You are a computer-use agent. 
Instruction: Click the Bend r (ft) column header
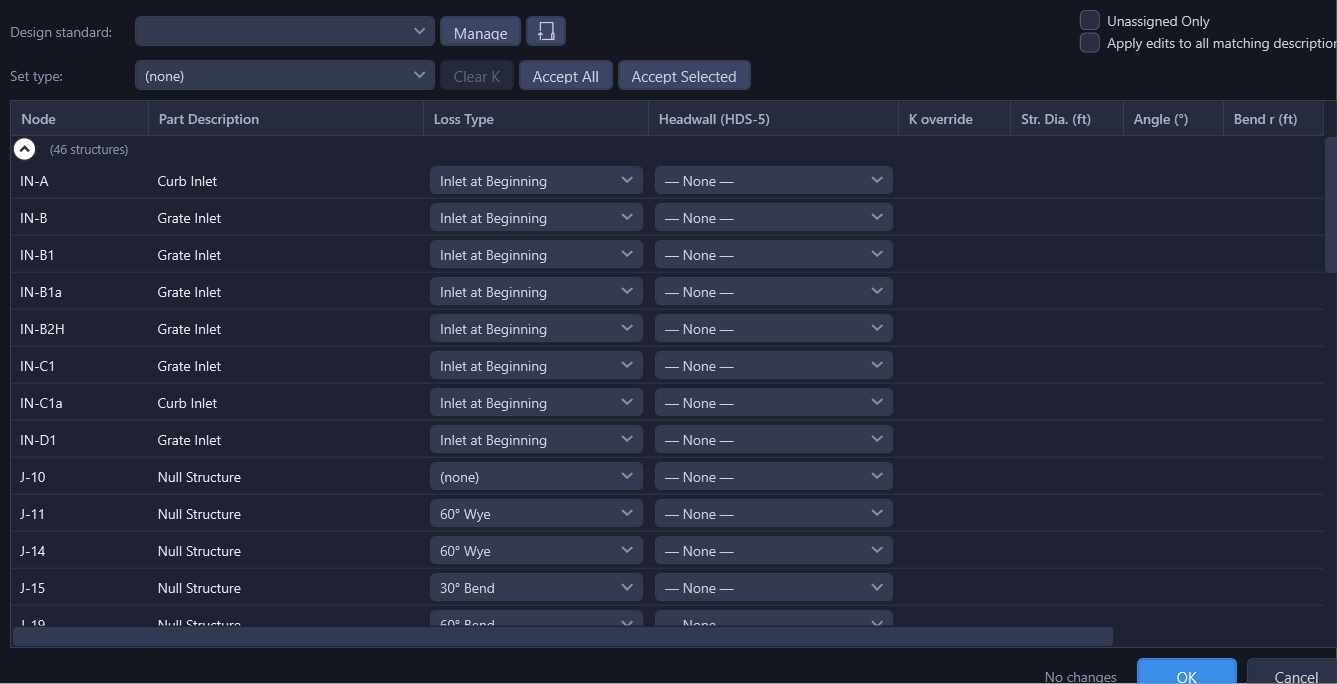coord(1273,119)
